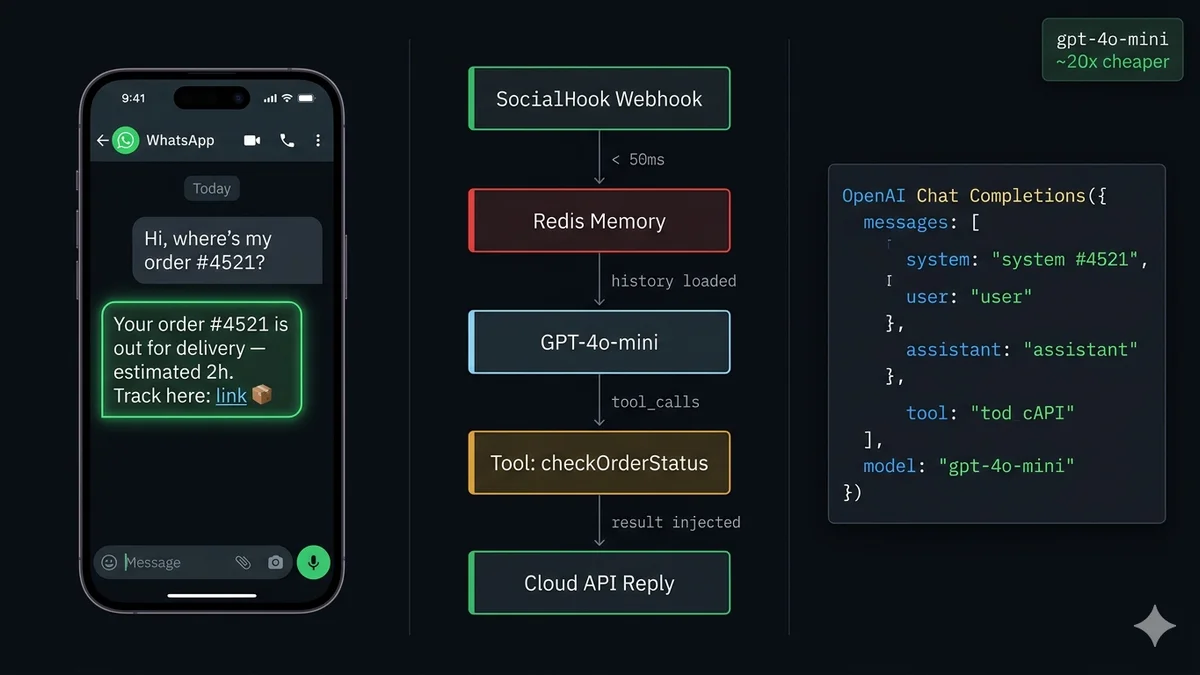Start a voice call via phone icon
This screenshot has height=675, width=1200.
point(287,141)
